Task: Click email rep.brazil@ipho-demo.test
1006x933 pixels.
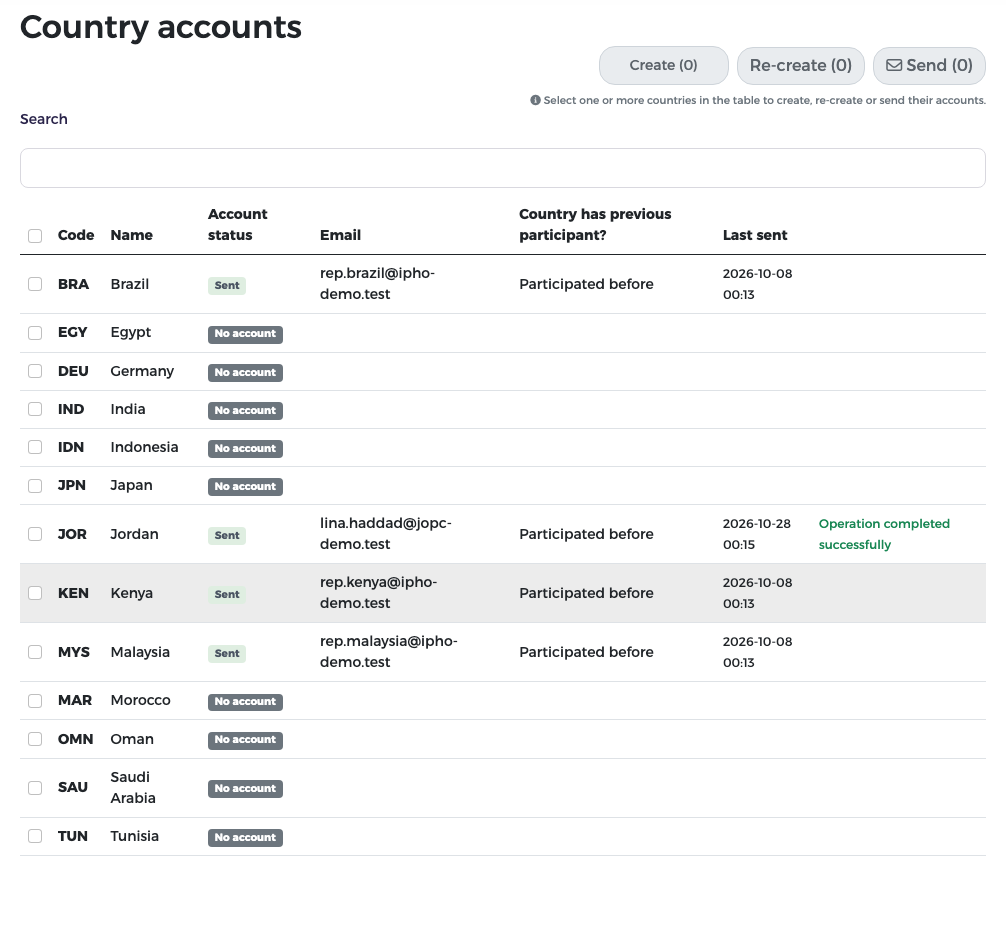Action: [377, 284]
